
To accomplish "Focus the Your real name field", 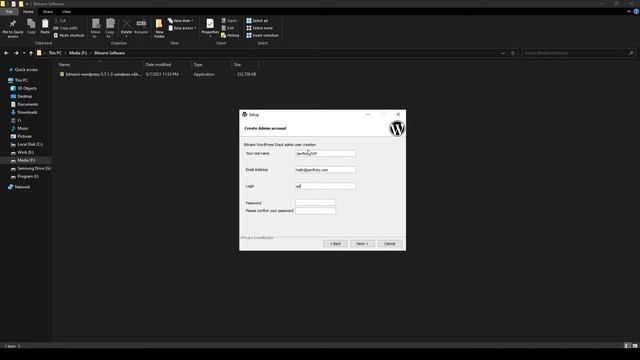I will [x=325, y=153].
